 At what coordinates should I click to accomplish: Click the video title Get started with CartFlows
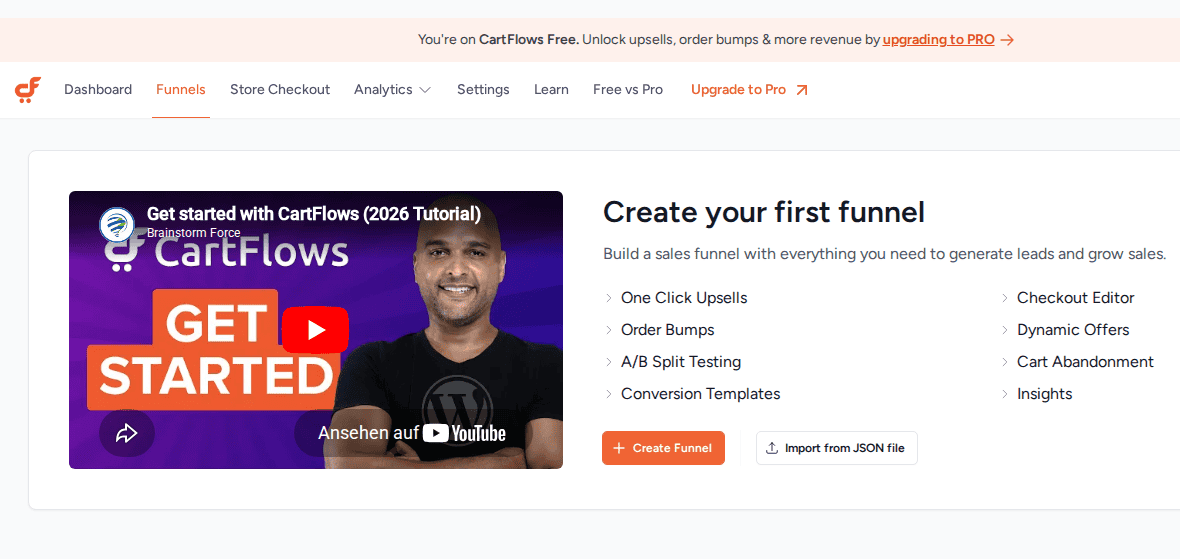(x=314, y=214)
